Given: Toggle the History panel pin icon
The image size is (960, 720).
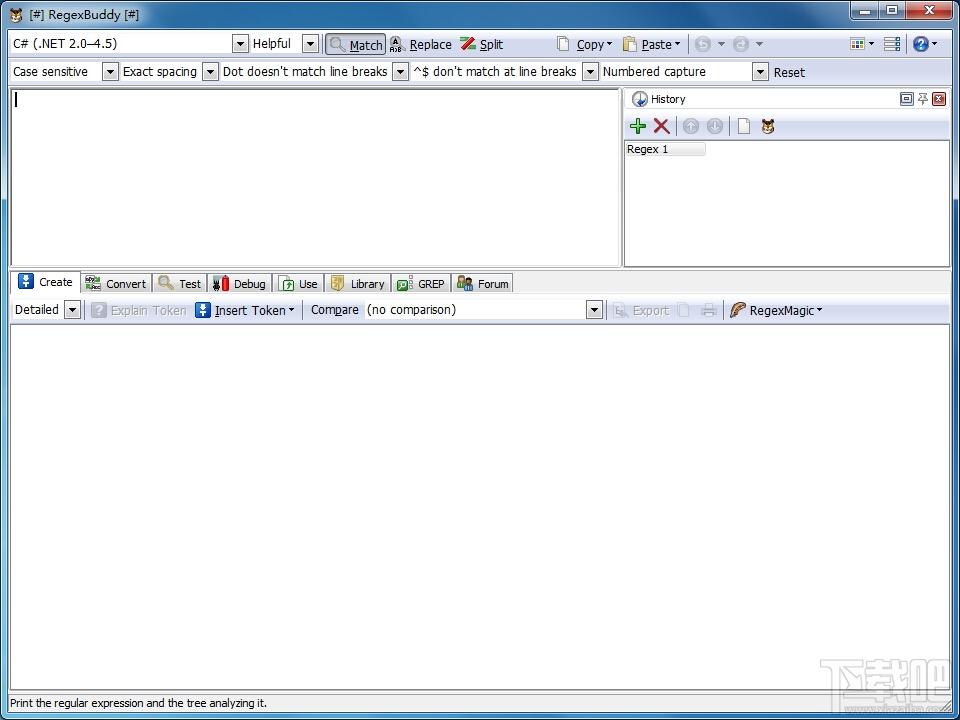Looking at the screenshot, I should 923,99.
